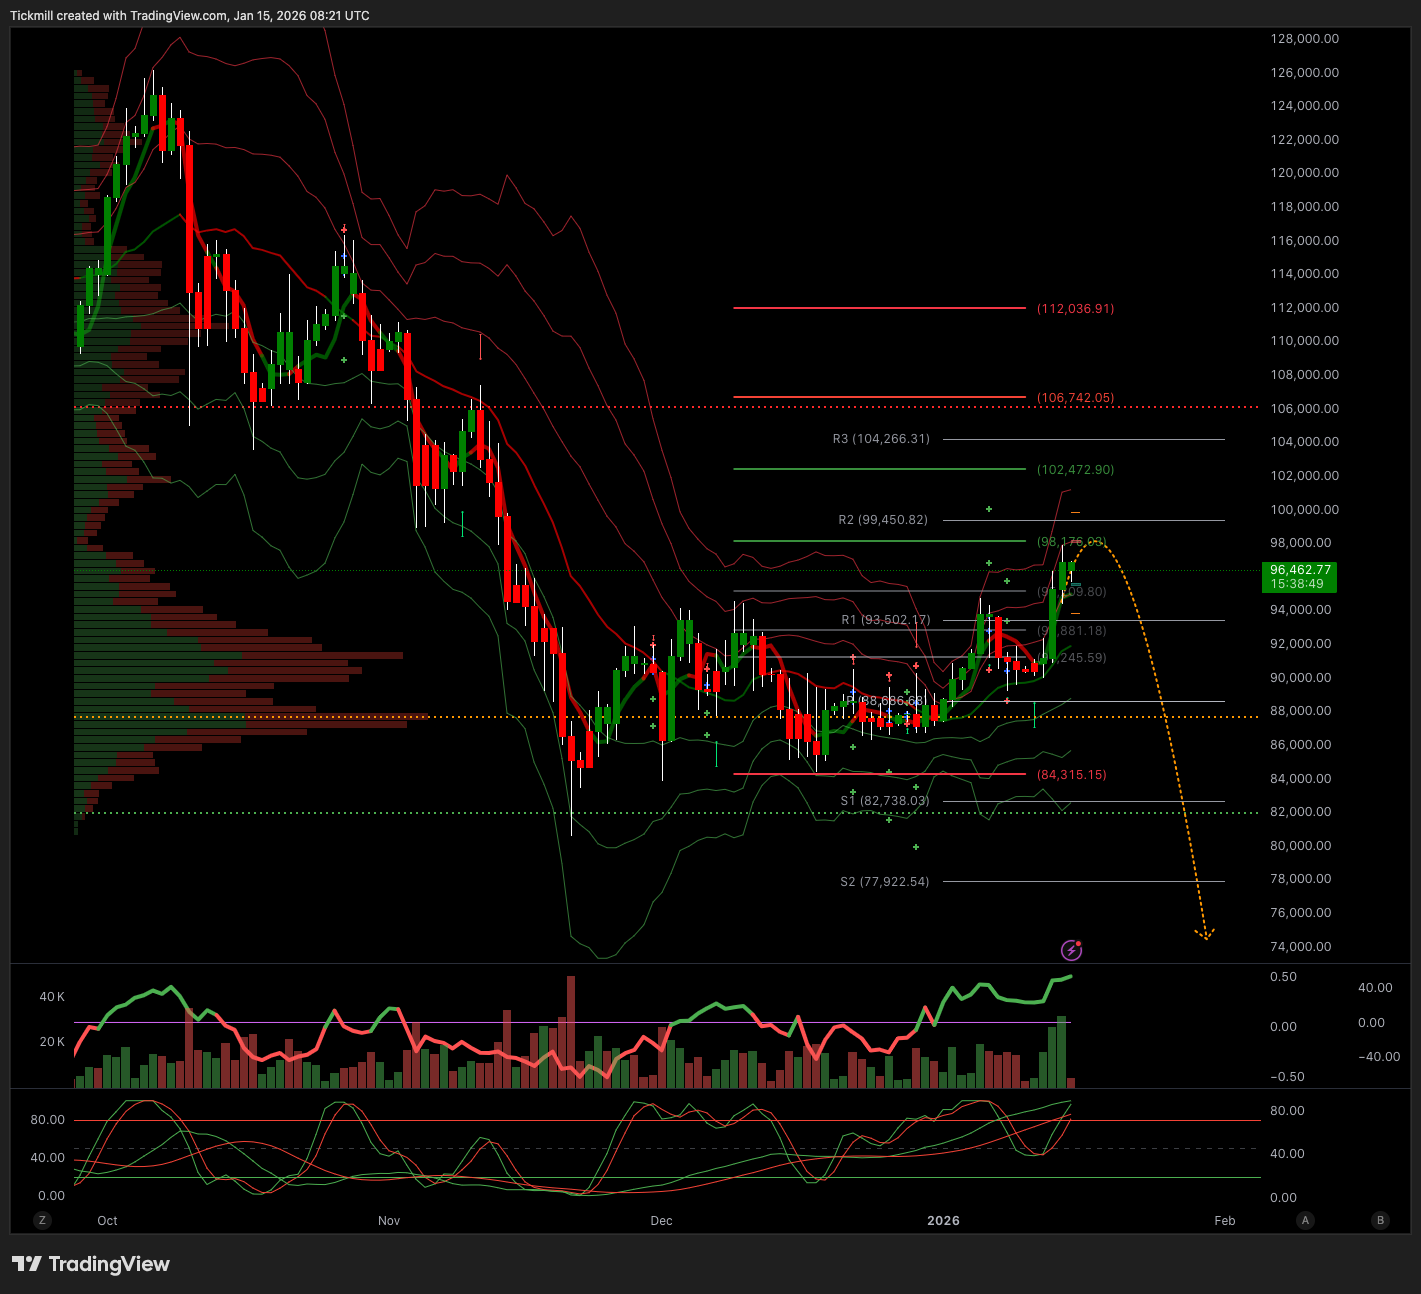This screenshot has width=1421, height=1294.
Task: Click the Tickmill TradingView.com header text
Action: (x=189, y=16)
